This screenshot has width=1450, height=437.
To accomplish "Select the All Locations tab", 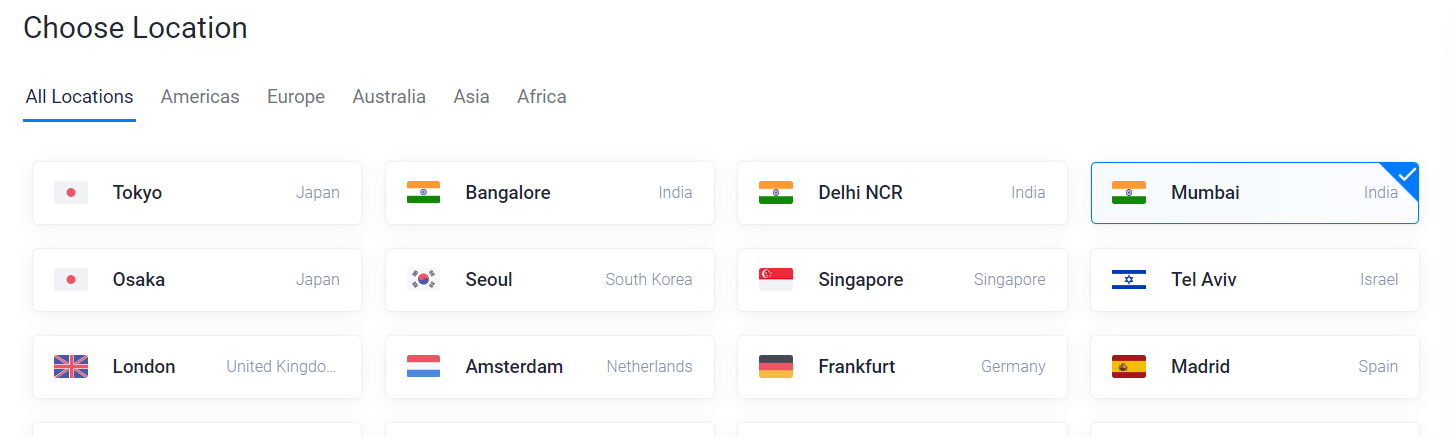I will tap(79, 97).
